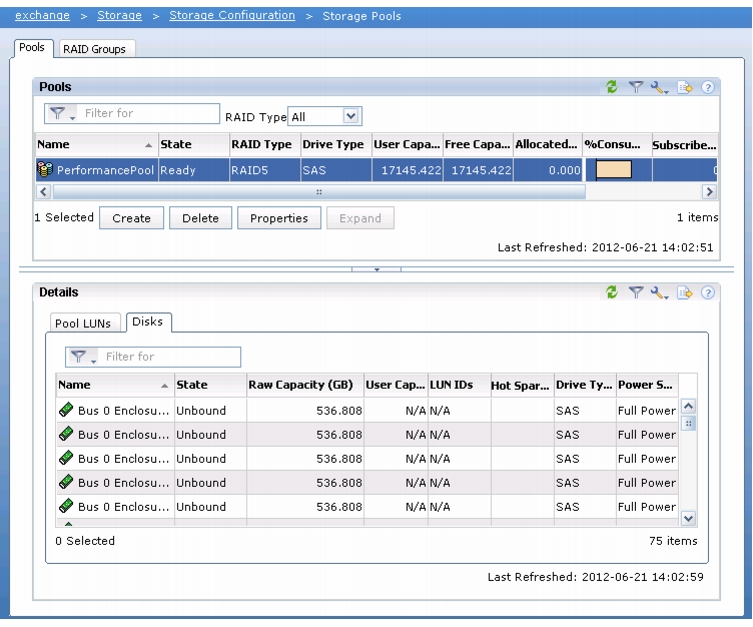Click RAID5 cell in PerformancePool row
Screen dimensions: 753x627
265,170
